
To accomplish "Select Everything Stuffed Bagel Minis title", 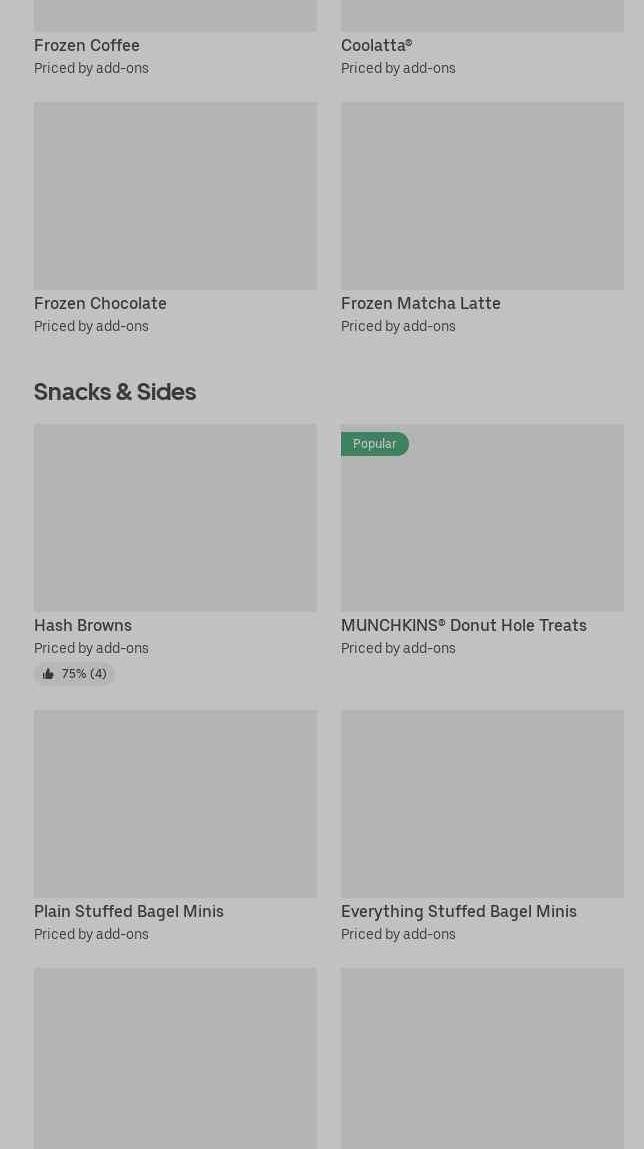I will pyautogui.click(x=458, y=911).
